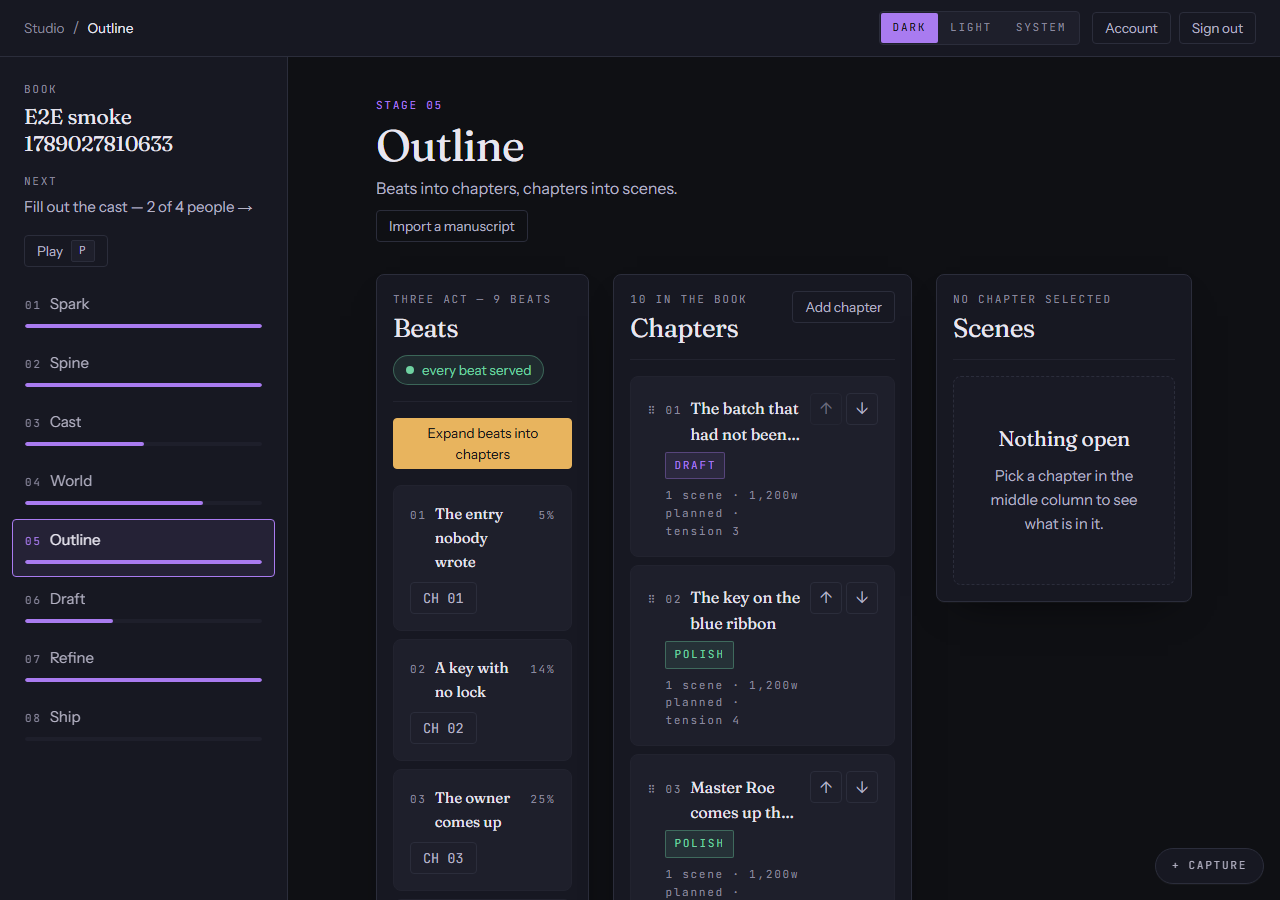This screenshot has width=1280, height=900.
Task: Move chapter 02 down with arrow
Action: click(862, 598)
